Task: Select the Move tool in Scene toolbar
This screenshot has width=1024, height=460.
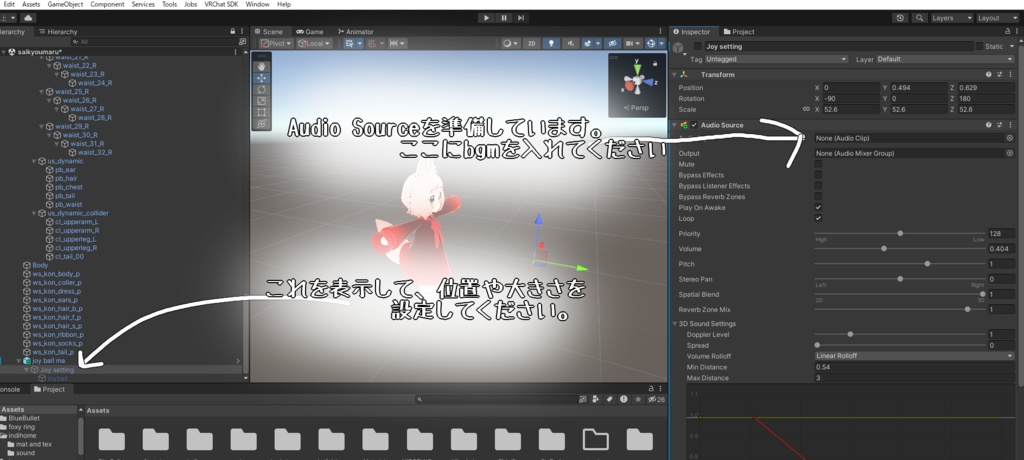Action: [261, 78]
